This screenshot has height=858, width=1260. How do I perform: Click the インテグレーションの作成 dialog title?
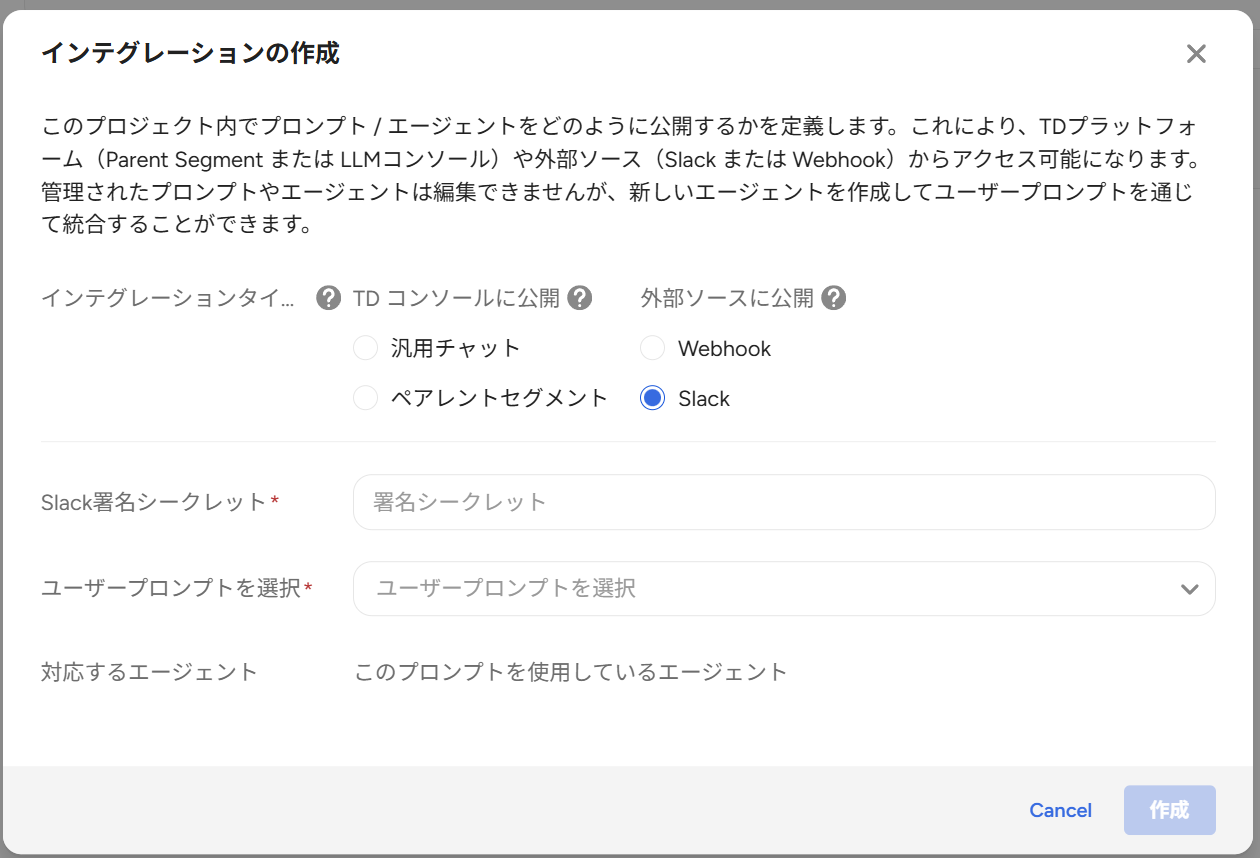pyautogui.click(x=190, y=53)
